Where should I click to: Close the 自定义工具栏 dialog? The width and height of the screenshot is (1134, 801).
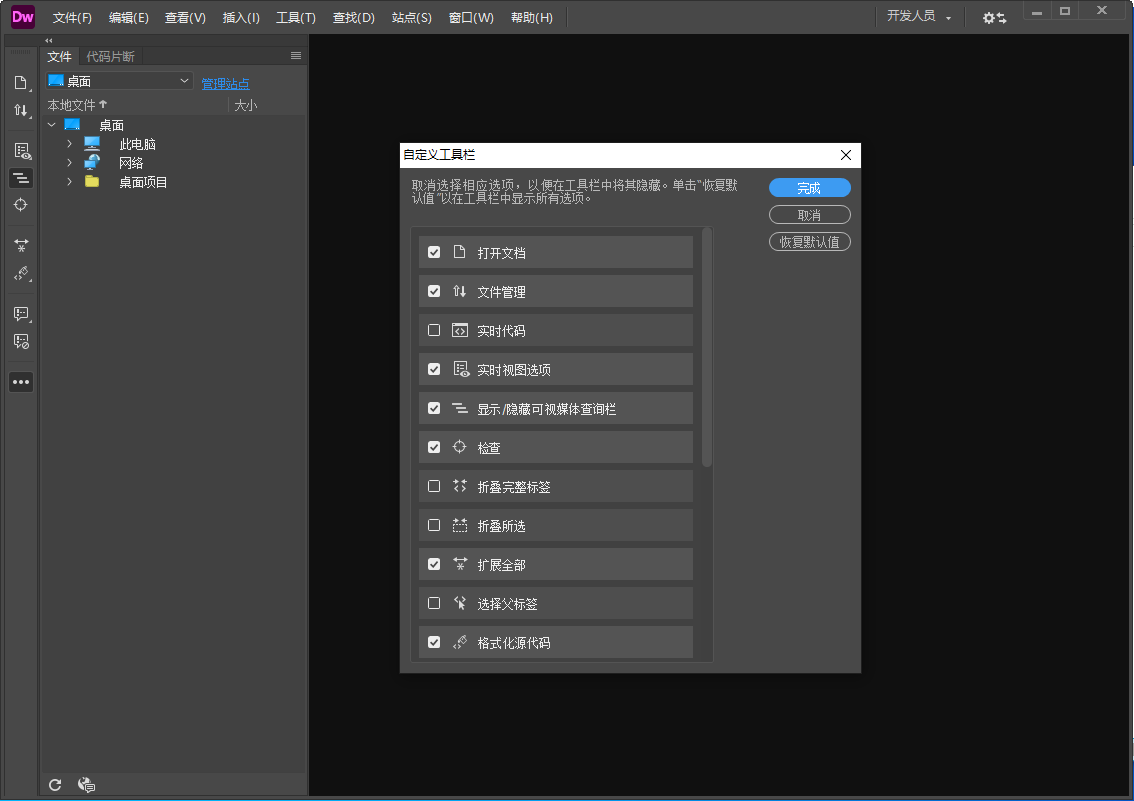point(845,155)
